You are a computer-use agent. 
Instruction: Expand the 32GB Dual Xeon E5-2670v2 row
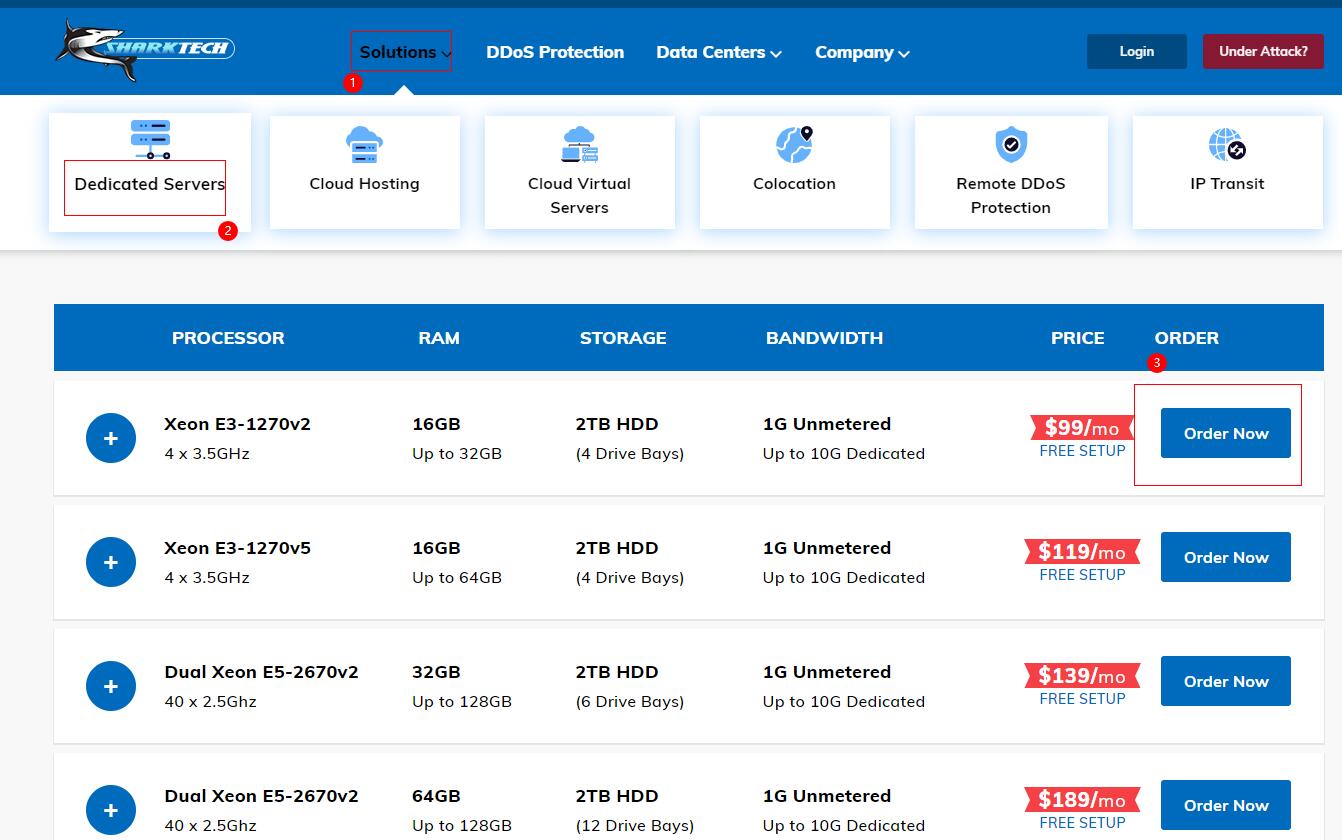pos(111,686)
